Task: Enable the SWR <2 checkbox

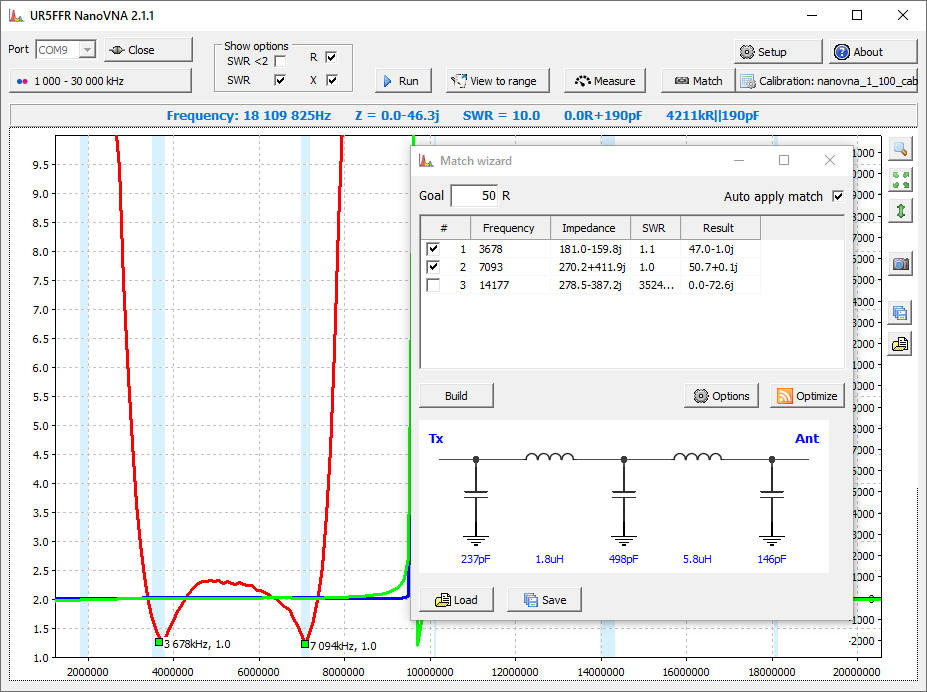Action: [281, 62]
